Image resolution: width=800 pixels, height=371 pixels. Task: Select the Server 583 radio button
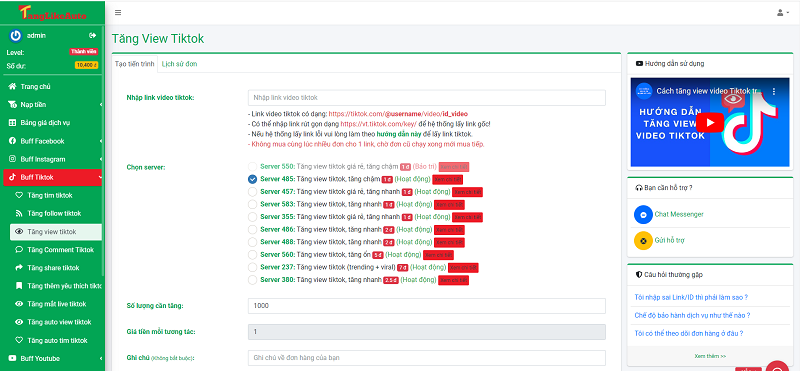[x=253, y=204]
